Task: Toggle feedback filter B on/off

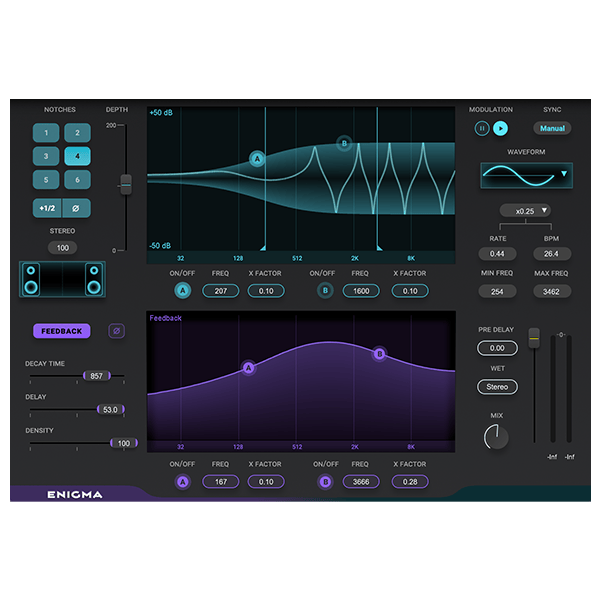Action: (326, 482)
